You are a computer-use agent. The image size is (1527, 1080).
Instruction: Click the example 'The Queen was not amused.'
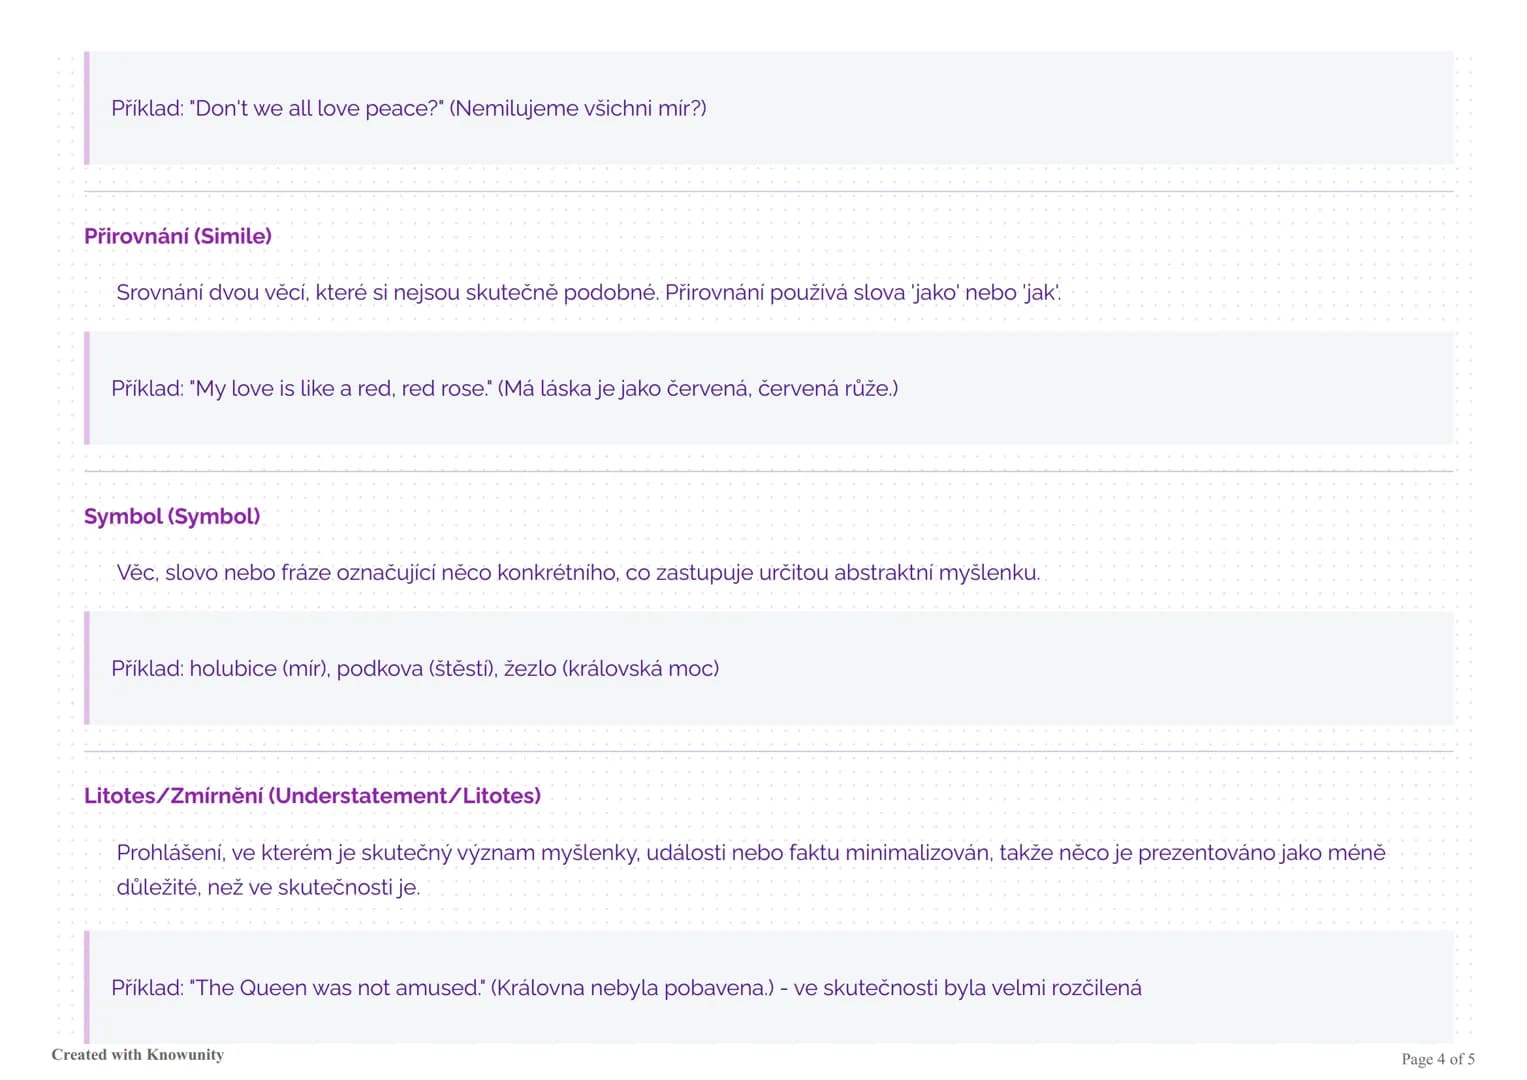pos(626,988)
